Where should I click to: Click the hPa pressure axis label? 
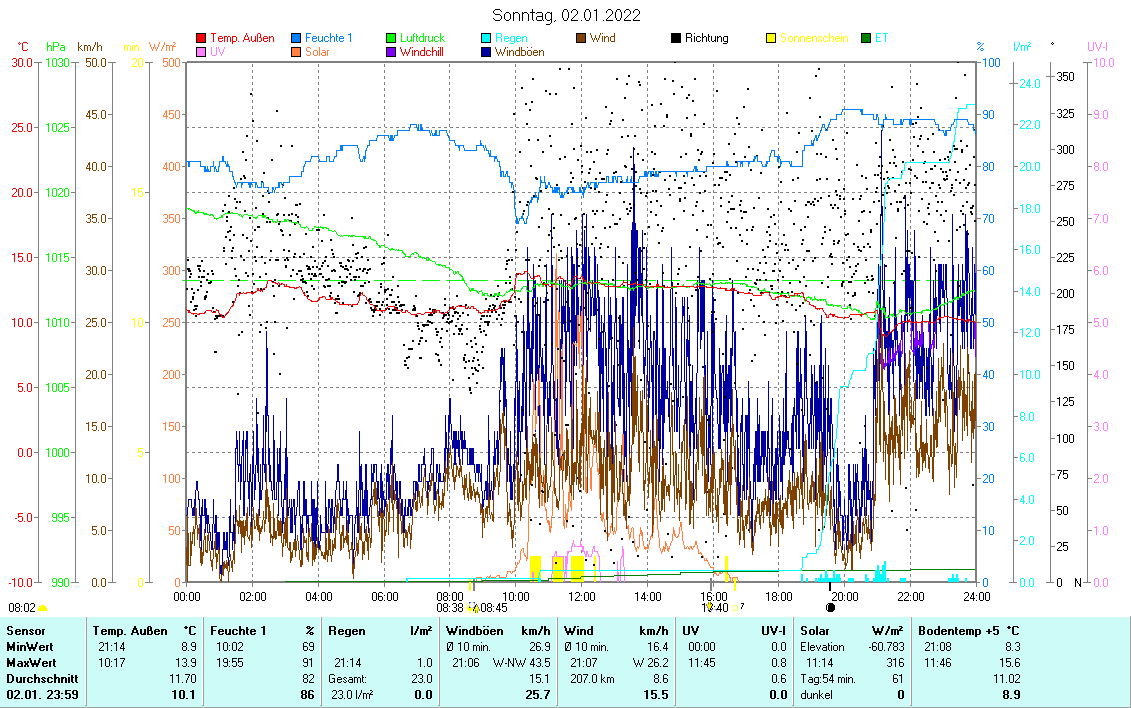point(56,47)
